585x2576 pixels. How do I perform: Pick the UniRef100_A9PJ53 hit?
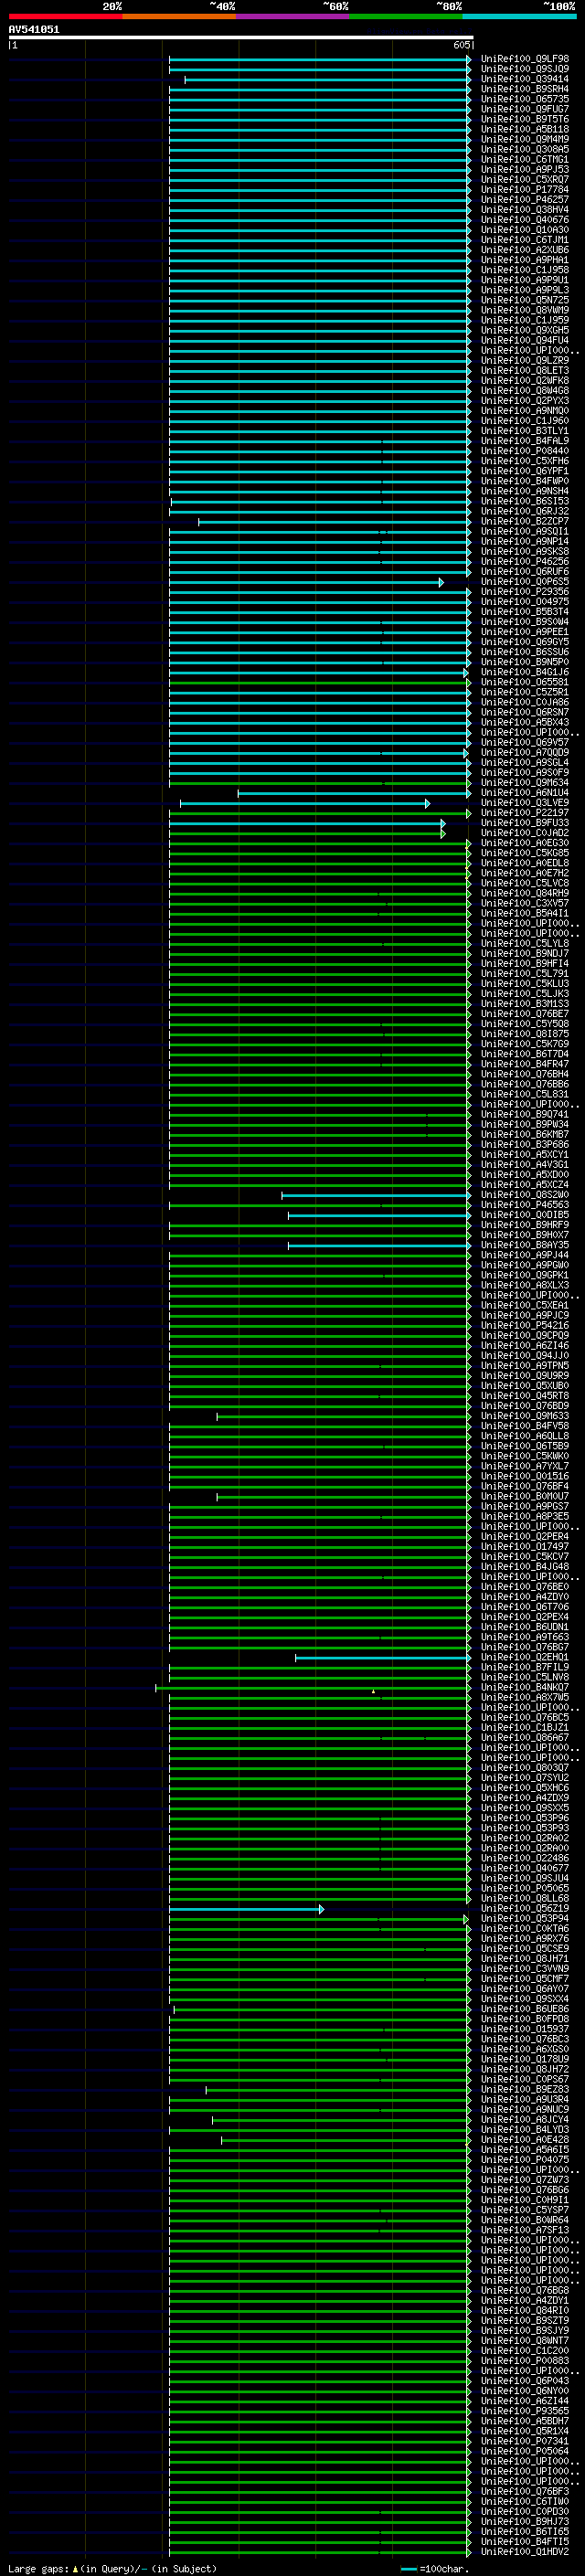pyautogui.click(x=524, y=169)
